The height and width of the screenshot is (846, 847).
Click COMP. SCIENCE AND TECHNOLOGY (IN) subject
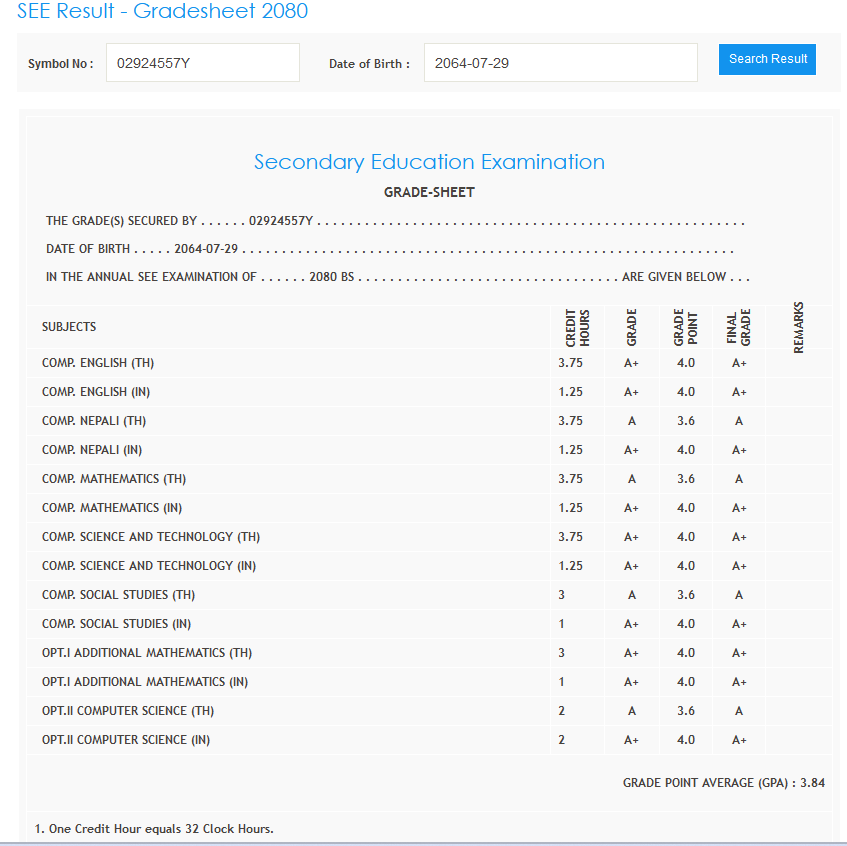[x=149, y=566]
